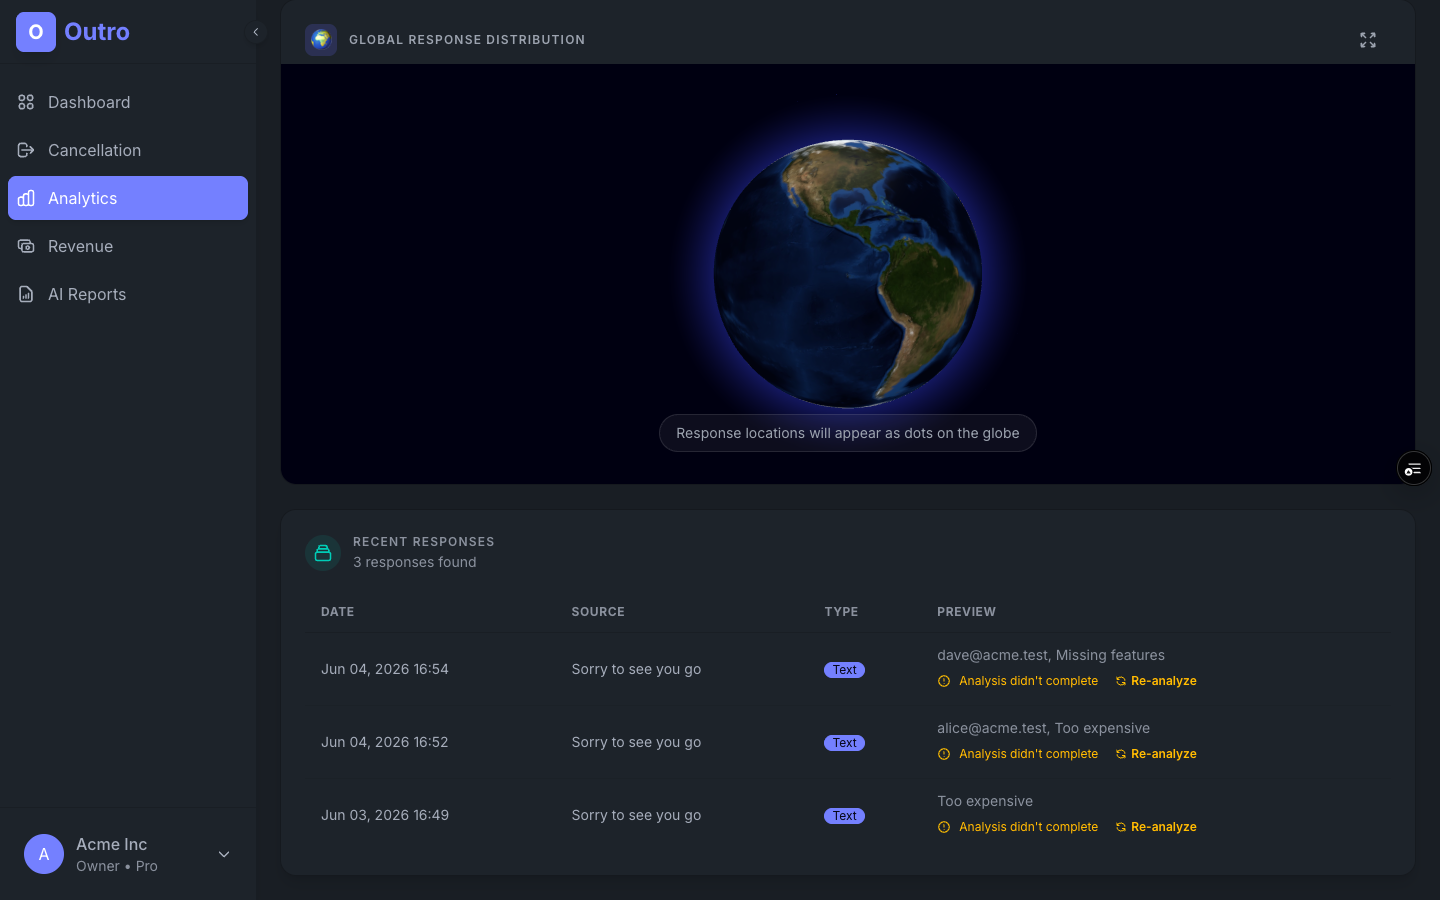Screen dimensions: 1440x900
Task: Click the Revenue icon in sidebar
Action: click(26, 246)
